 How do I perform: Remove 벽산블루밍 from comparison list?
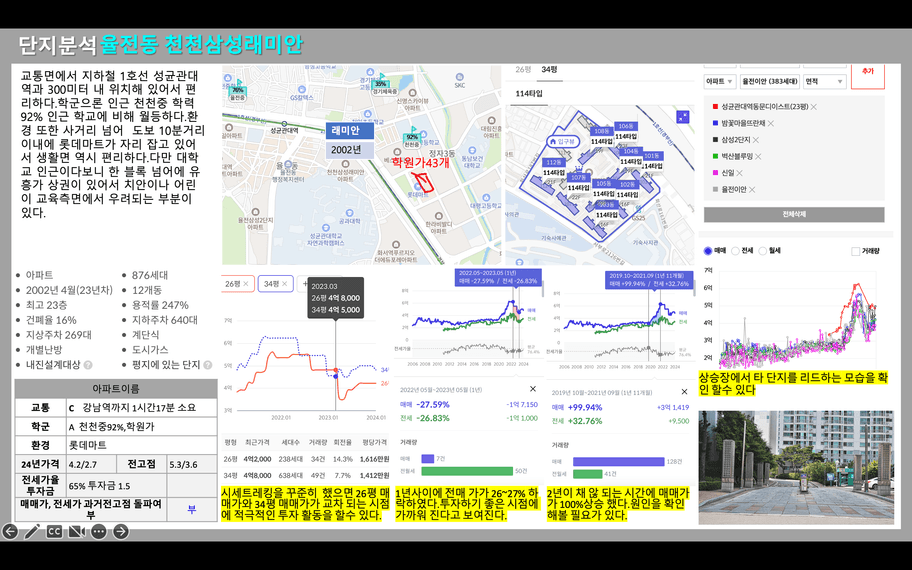point(758,156)
